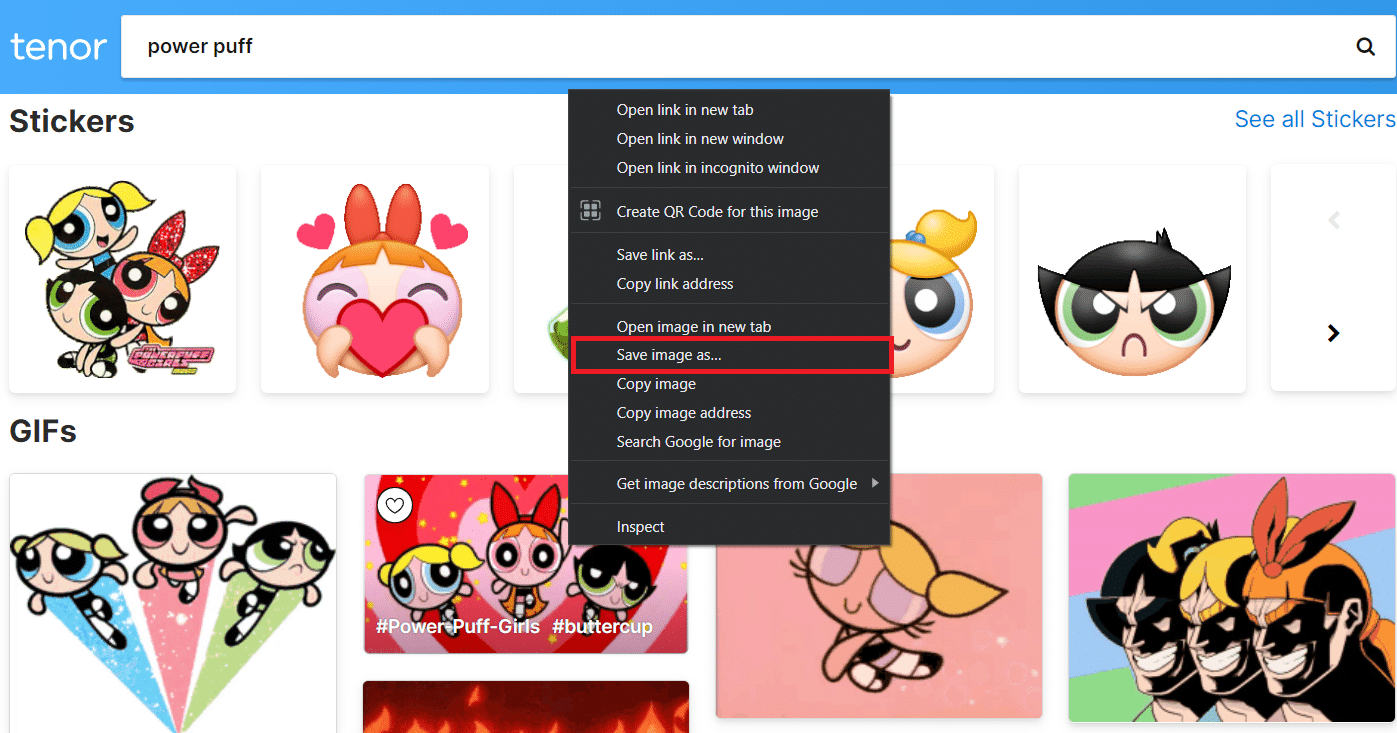This screenshot has width=1397, height=733.
Task: Open the red flames GIF thumbnail
Action: click(526, 707)
